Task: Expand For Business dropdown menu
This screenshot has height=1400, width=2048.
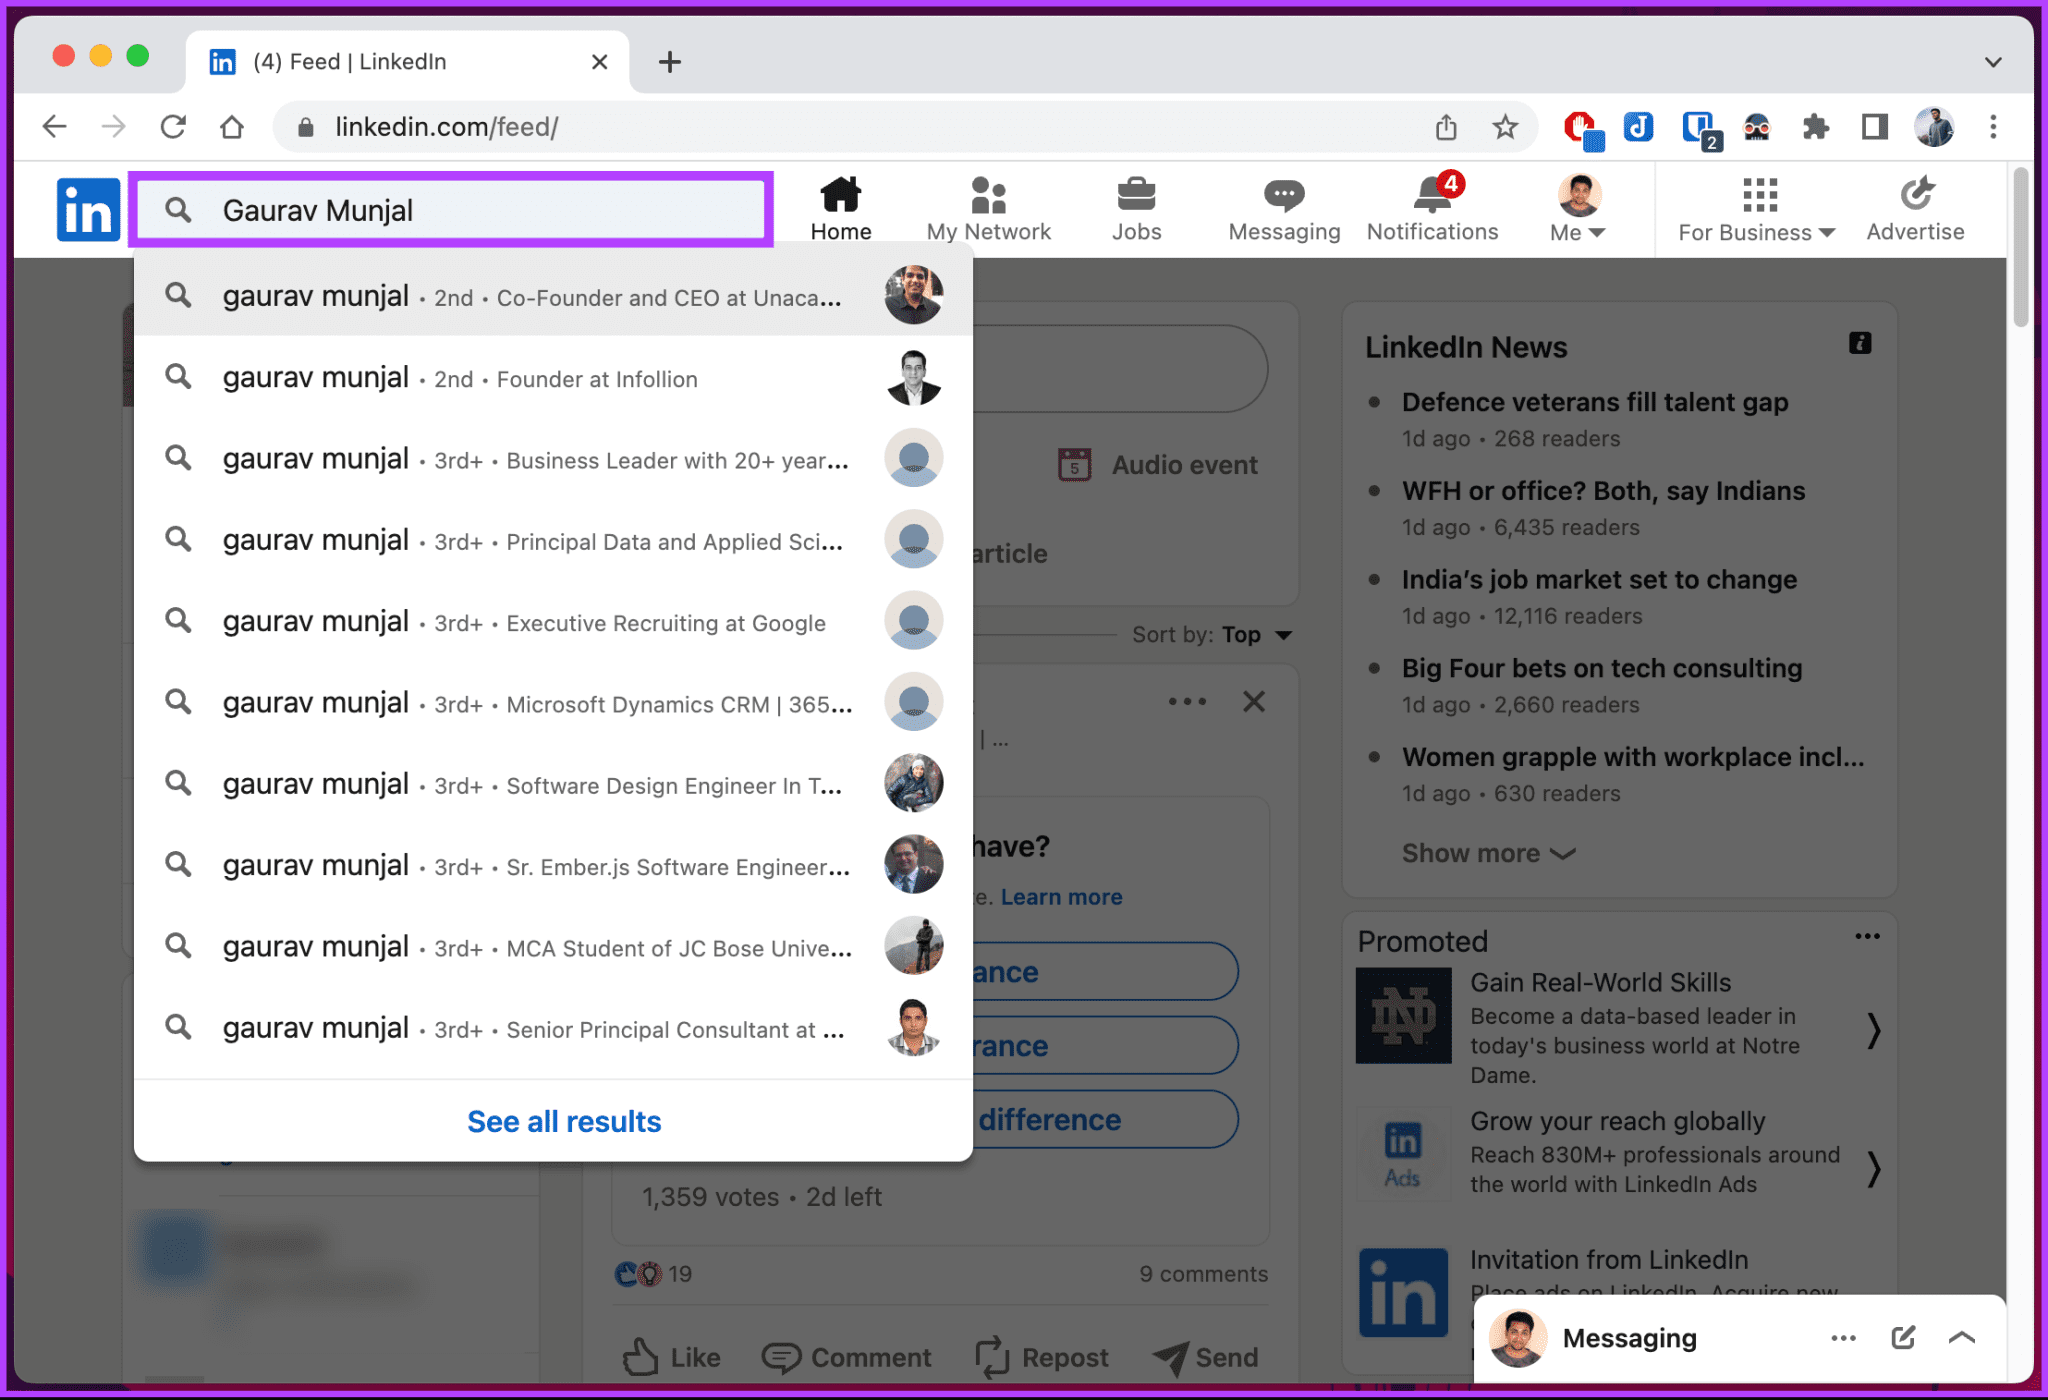Action: click(1754, 210)
